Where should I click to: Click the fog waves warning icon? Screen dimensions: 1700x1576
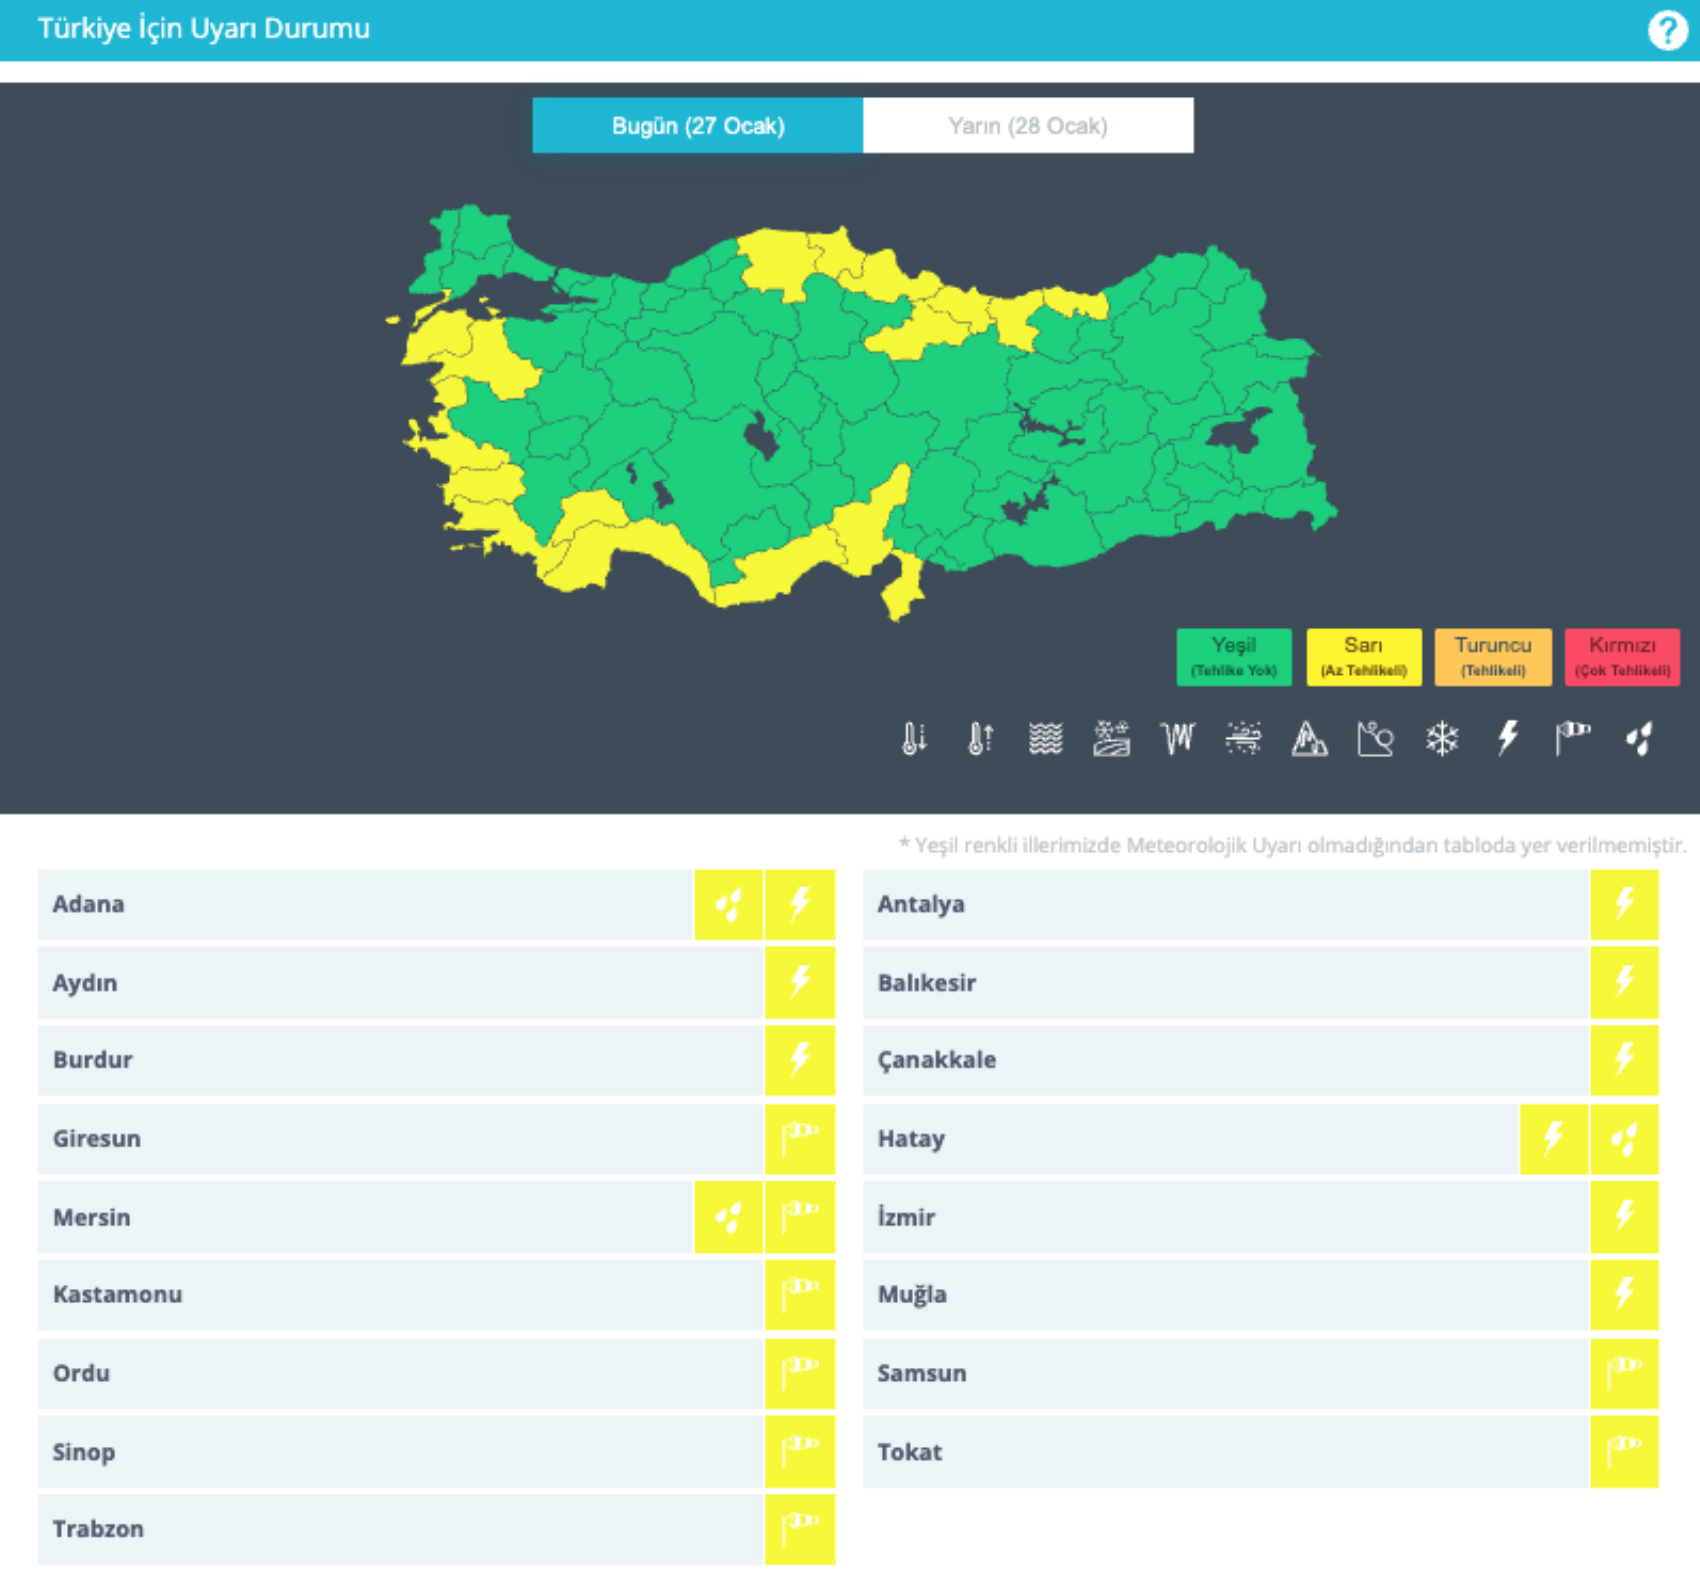pyautogui.click(x=1045, y=739)
